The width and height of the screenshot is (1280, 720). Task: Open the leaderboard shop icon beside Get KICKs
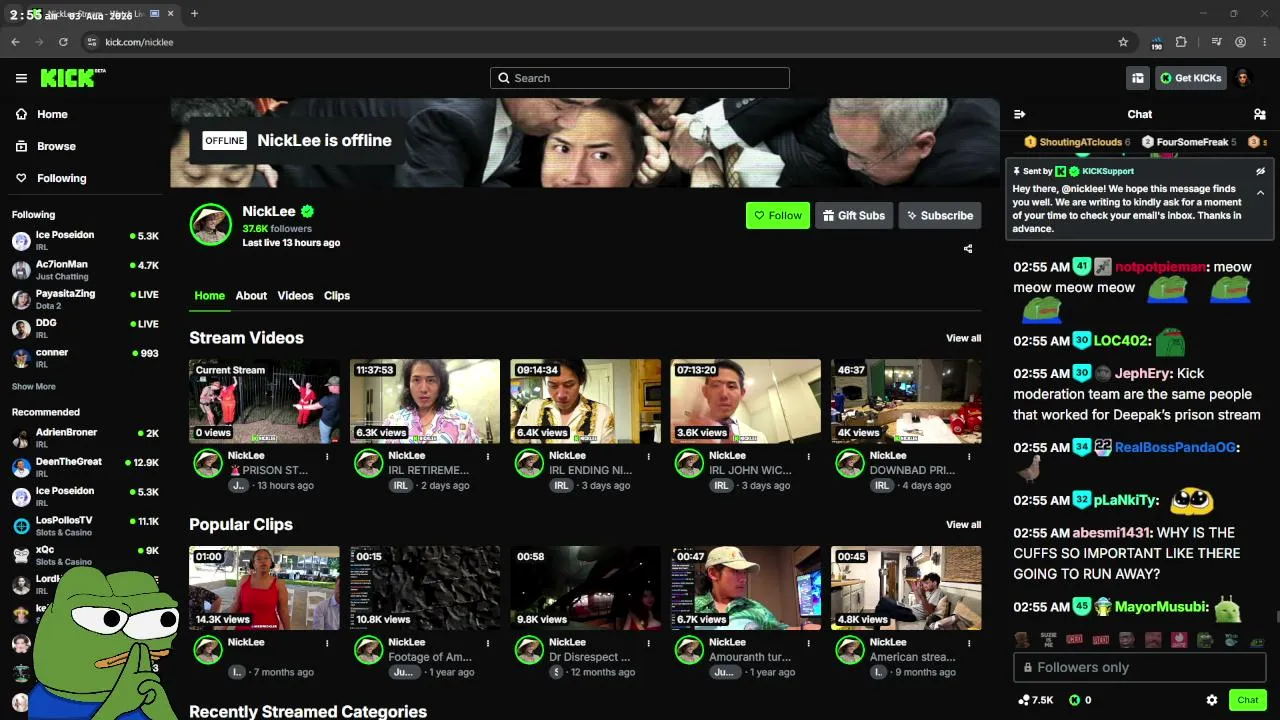click(x=1138, y=78)
